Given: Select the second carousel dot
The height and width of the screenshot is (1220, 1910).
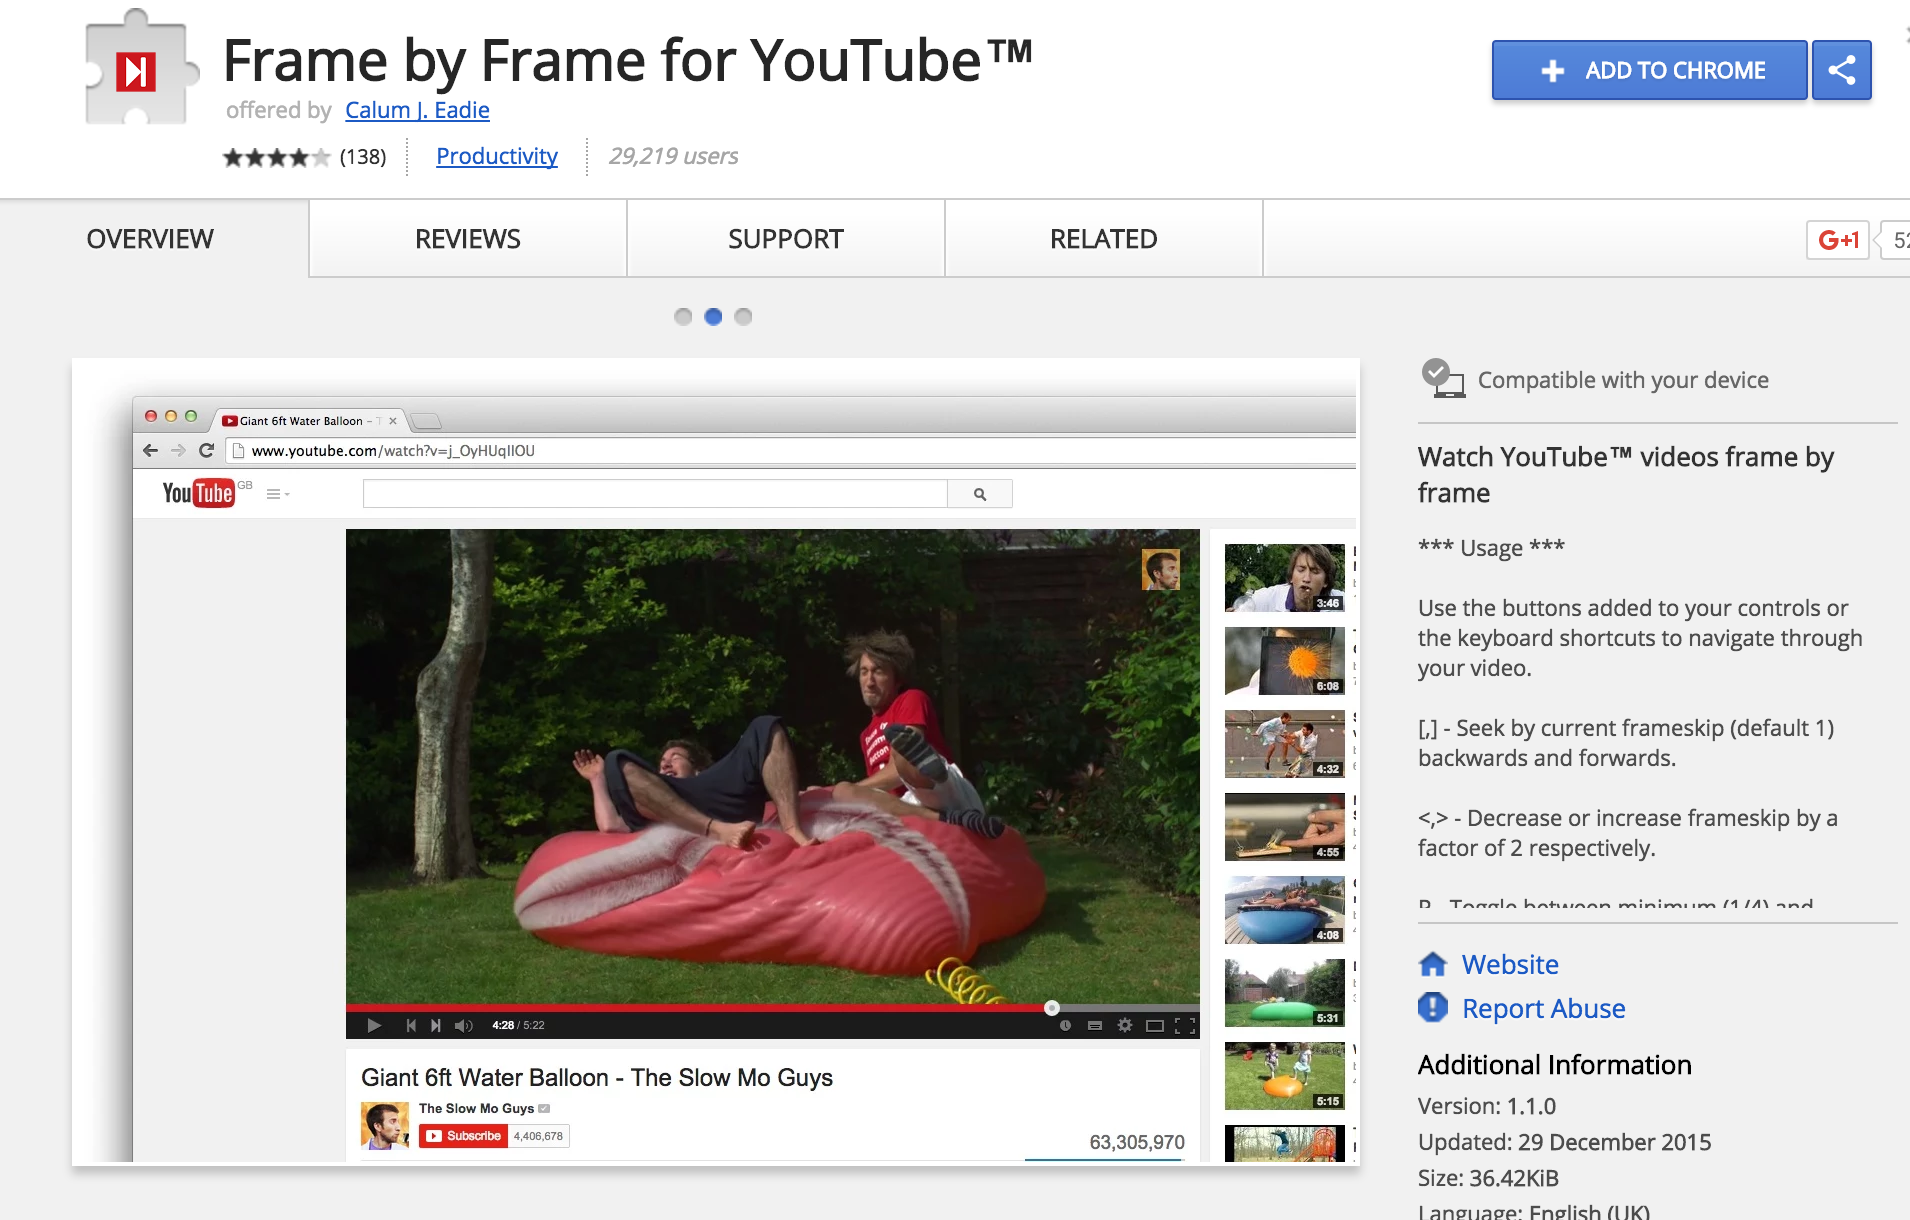Looking at the screenshot, I should click(713, 317).
